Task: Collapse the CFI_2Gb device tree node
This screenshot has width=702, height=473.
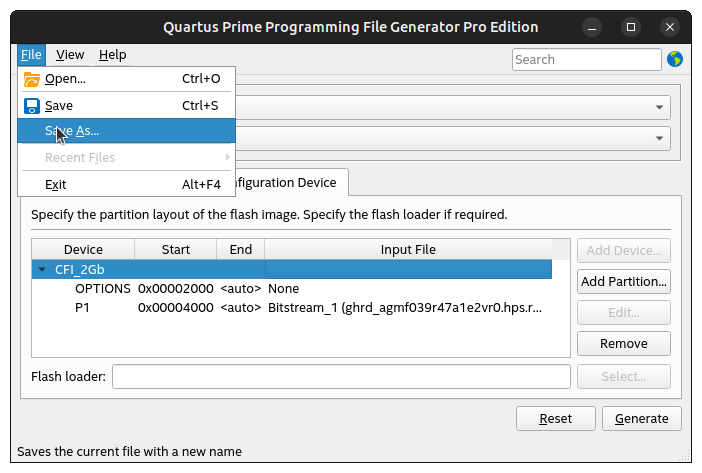Action: (x=42, y=269)
